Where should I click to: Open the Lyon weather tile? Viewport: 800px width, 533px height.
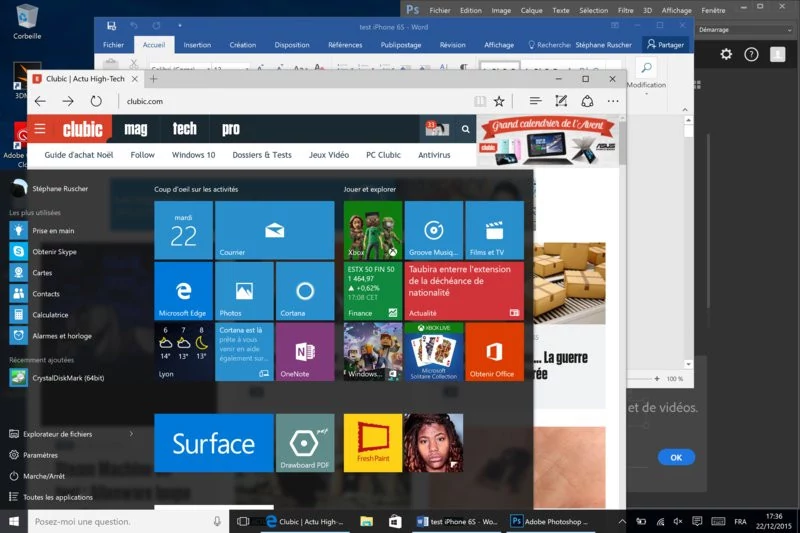tap(183, 351)
